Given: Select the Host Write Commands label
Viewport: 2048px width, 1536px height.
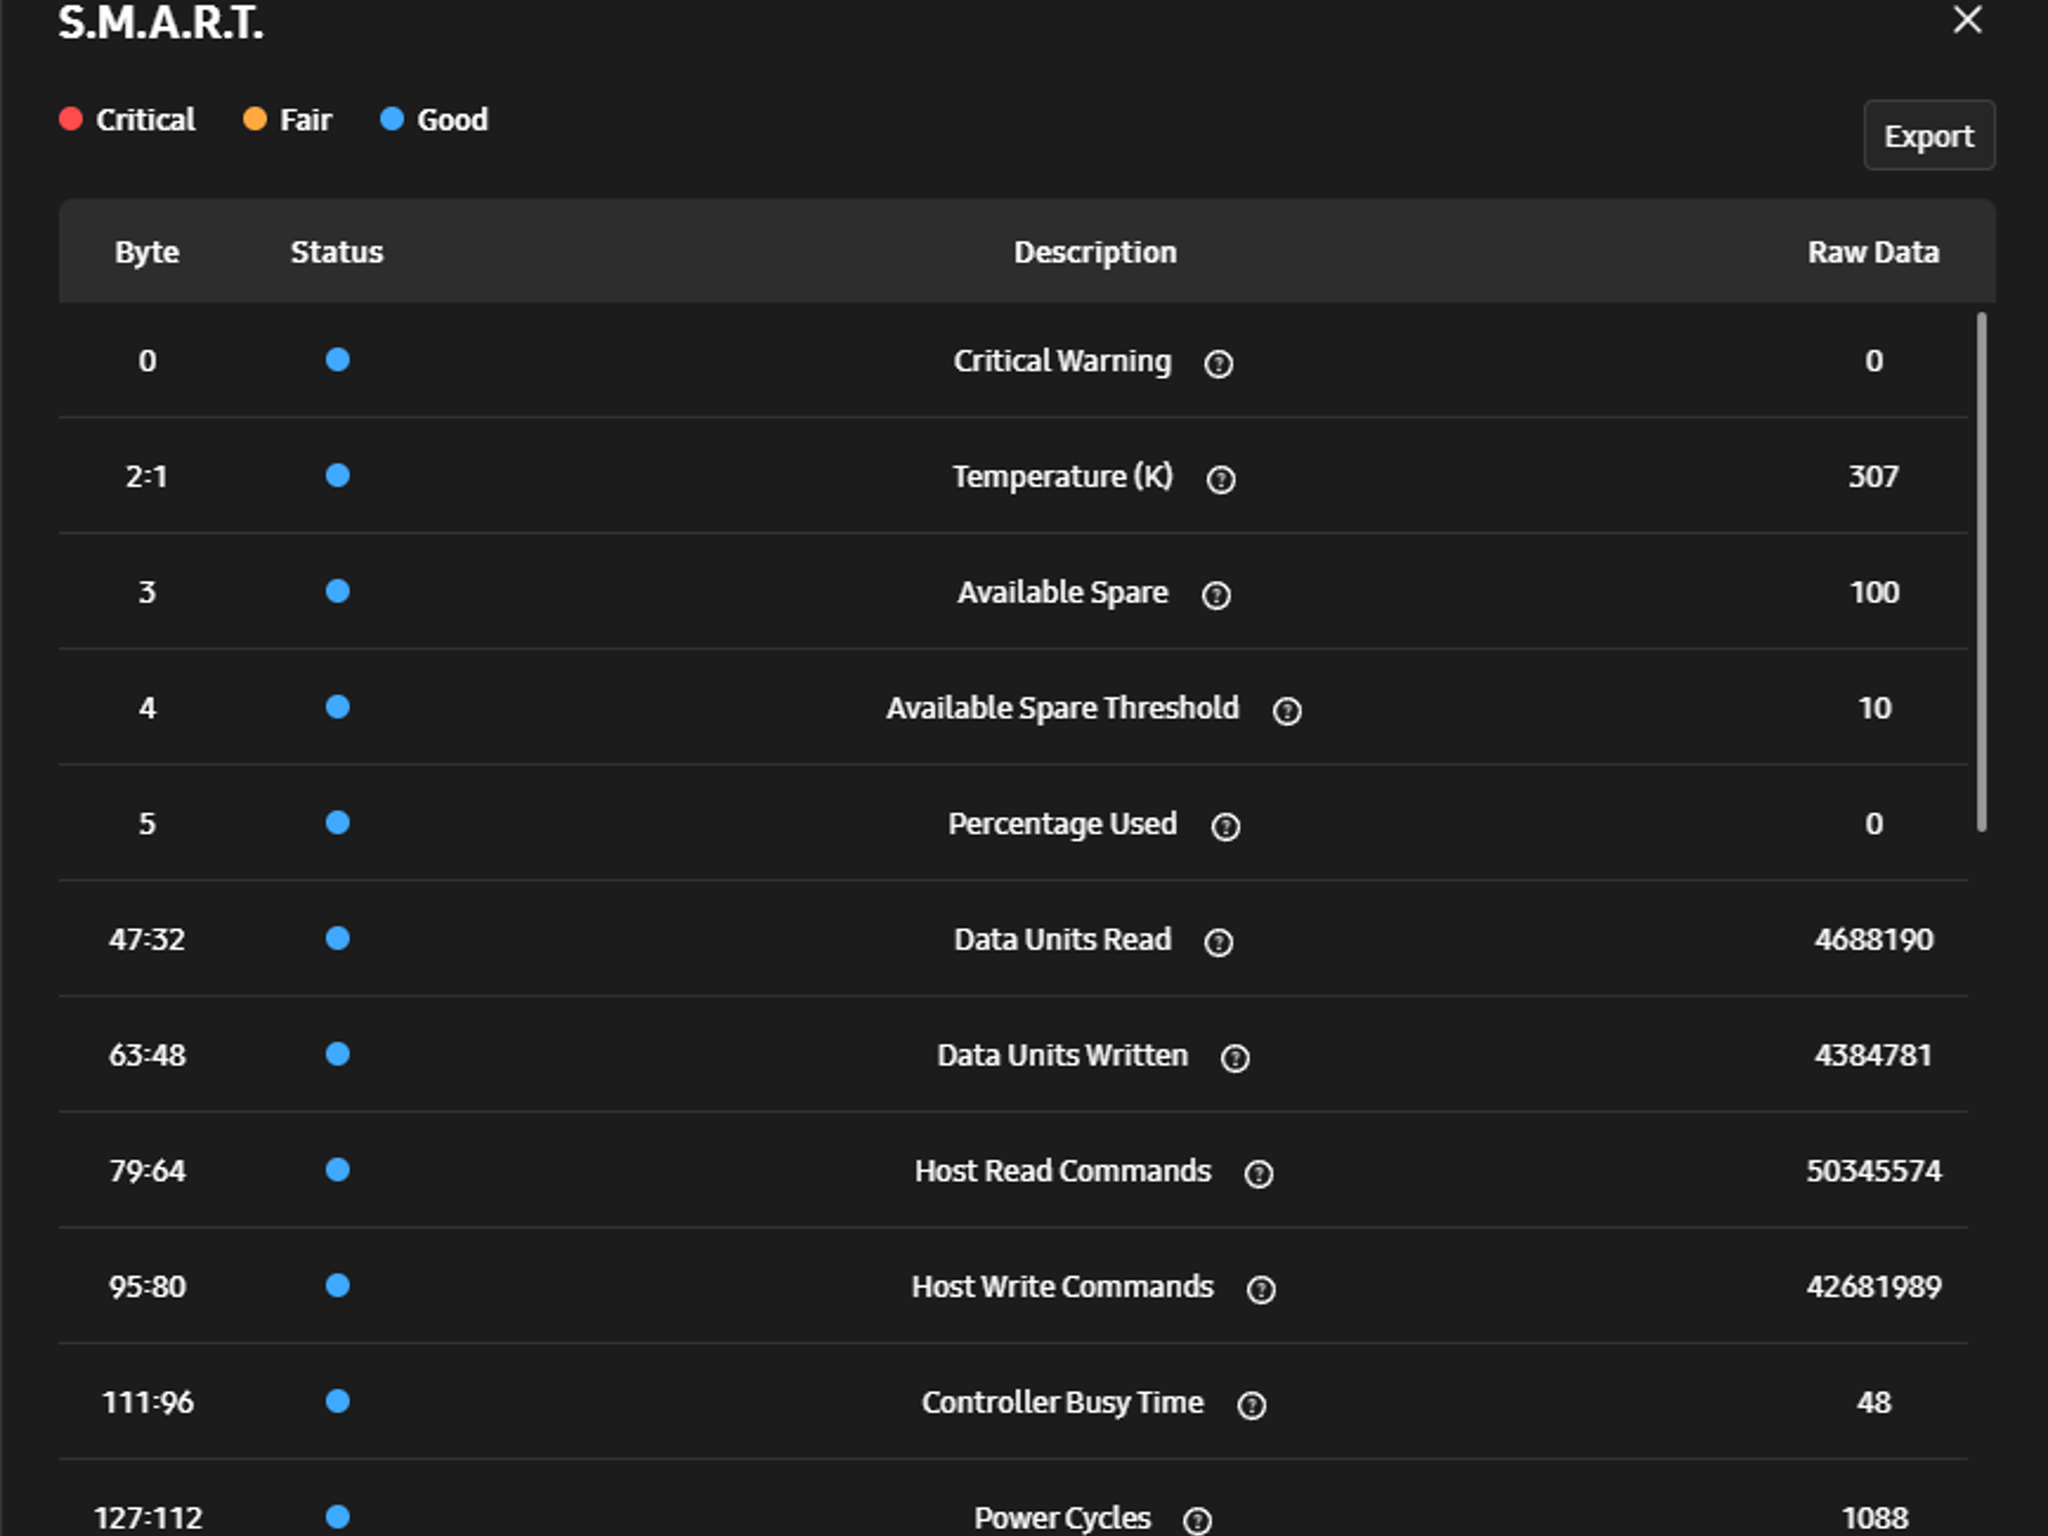Looking at the screenshot, I should (x=1062, y=1286).
